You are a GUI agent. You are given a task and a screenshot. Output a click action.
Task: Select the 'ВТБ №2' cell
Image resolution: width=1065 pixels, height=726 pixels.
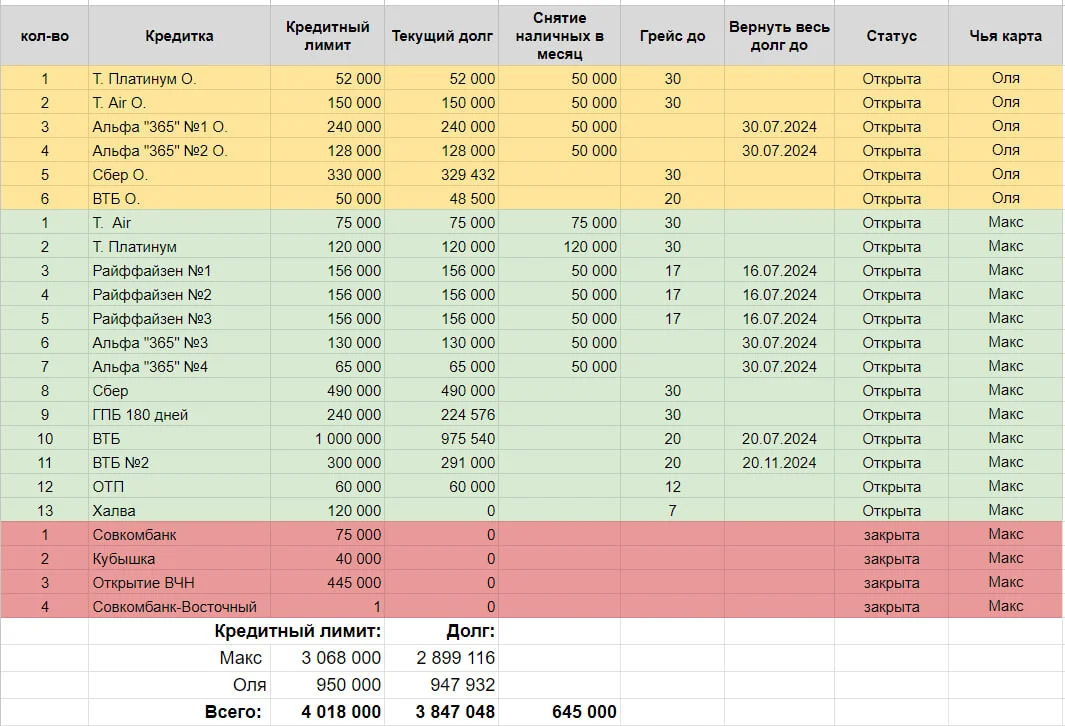pos(179,462)
